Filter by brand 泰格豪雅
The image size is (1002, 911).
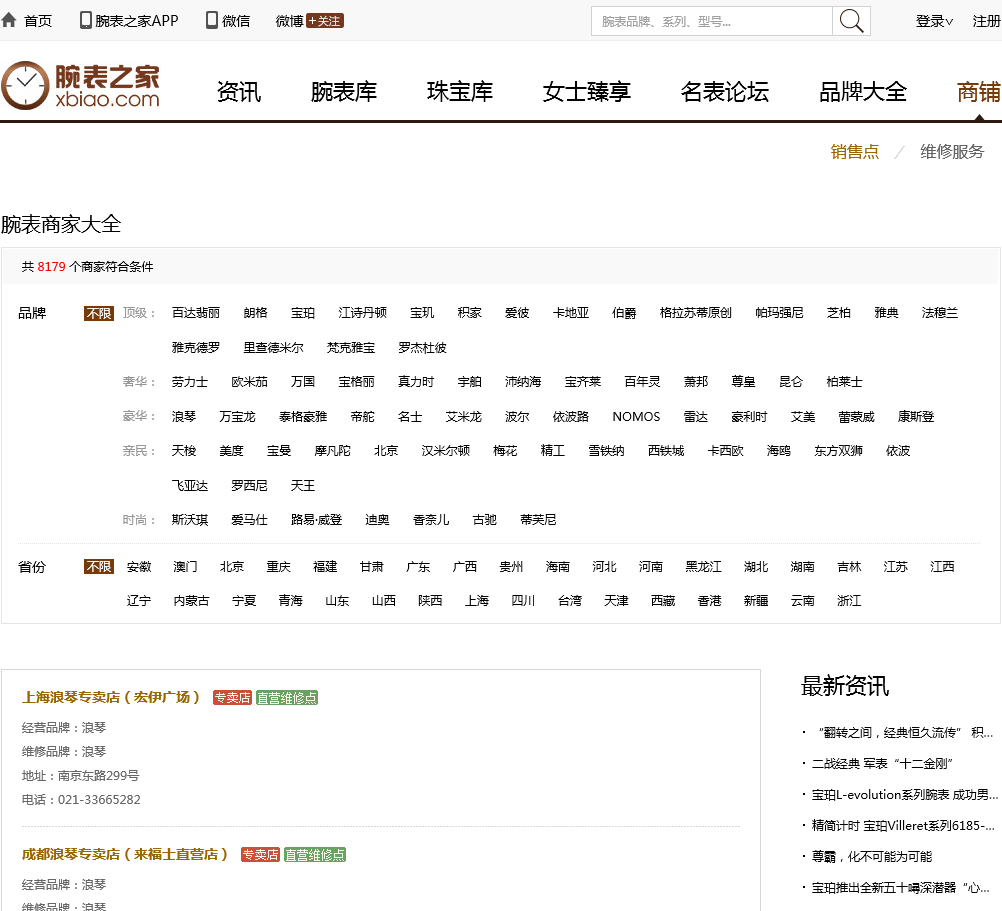[x=303, y=417]
